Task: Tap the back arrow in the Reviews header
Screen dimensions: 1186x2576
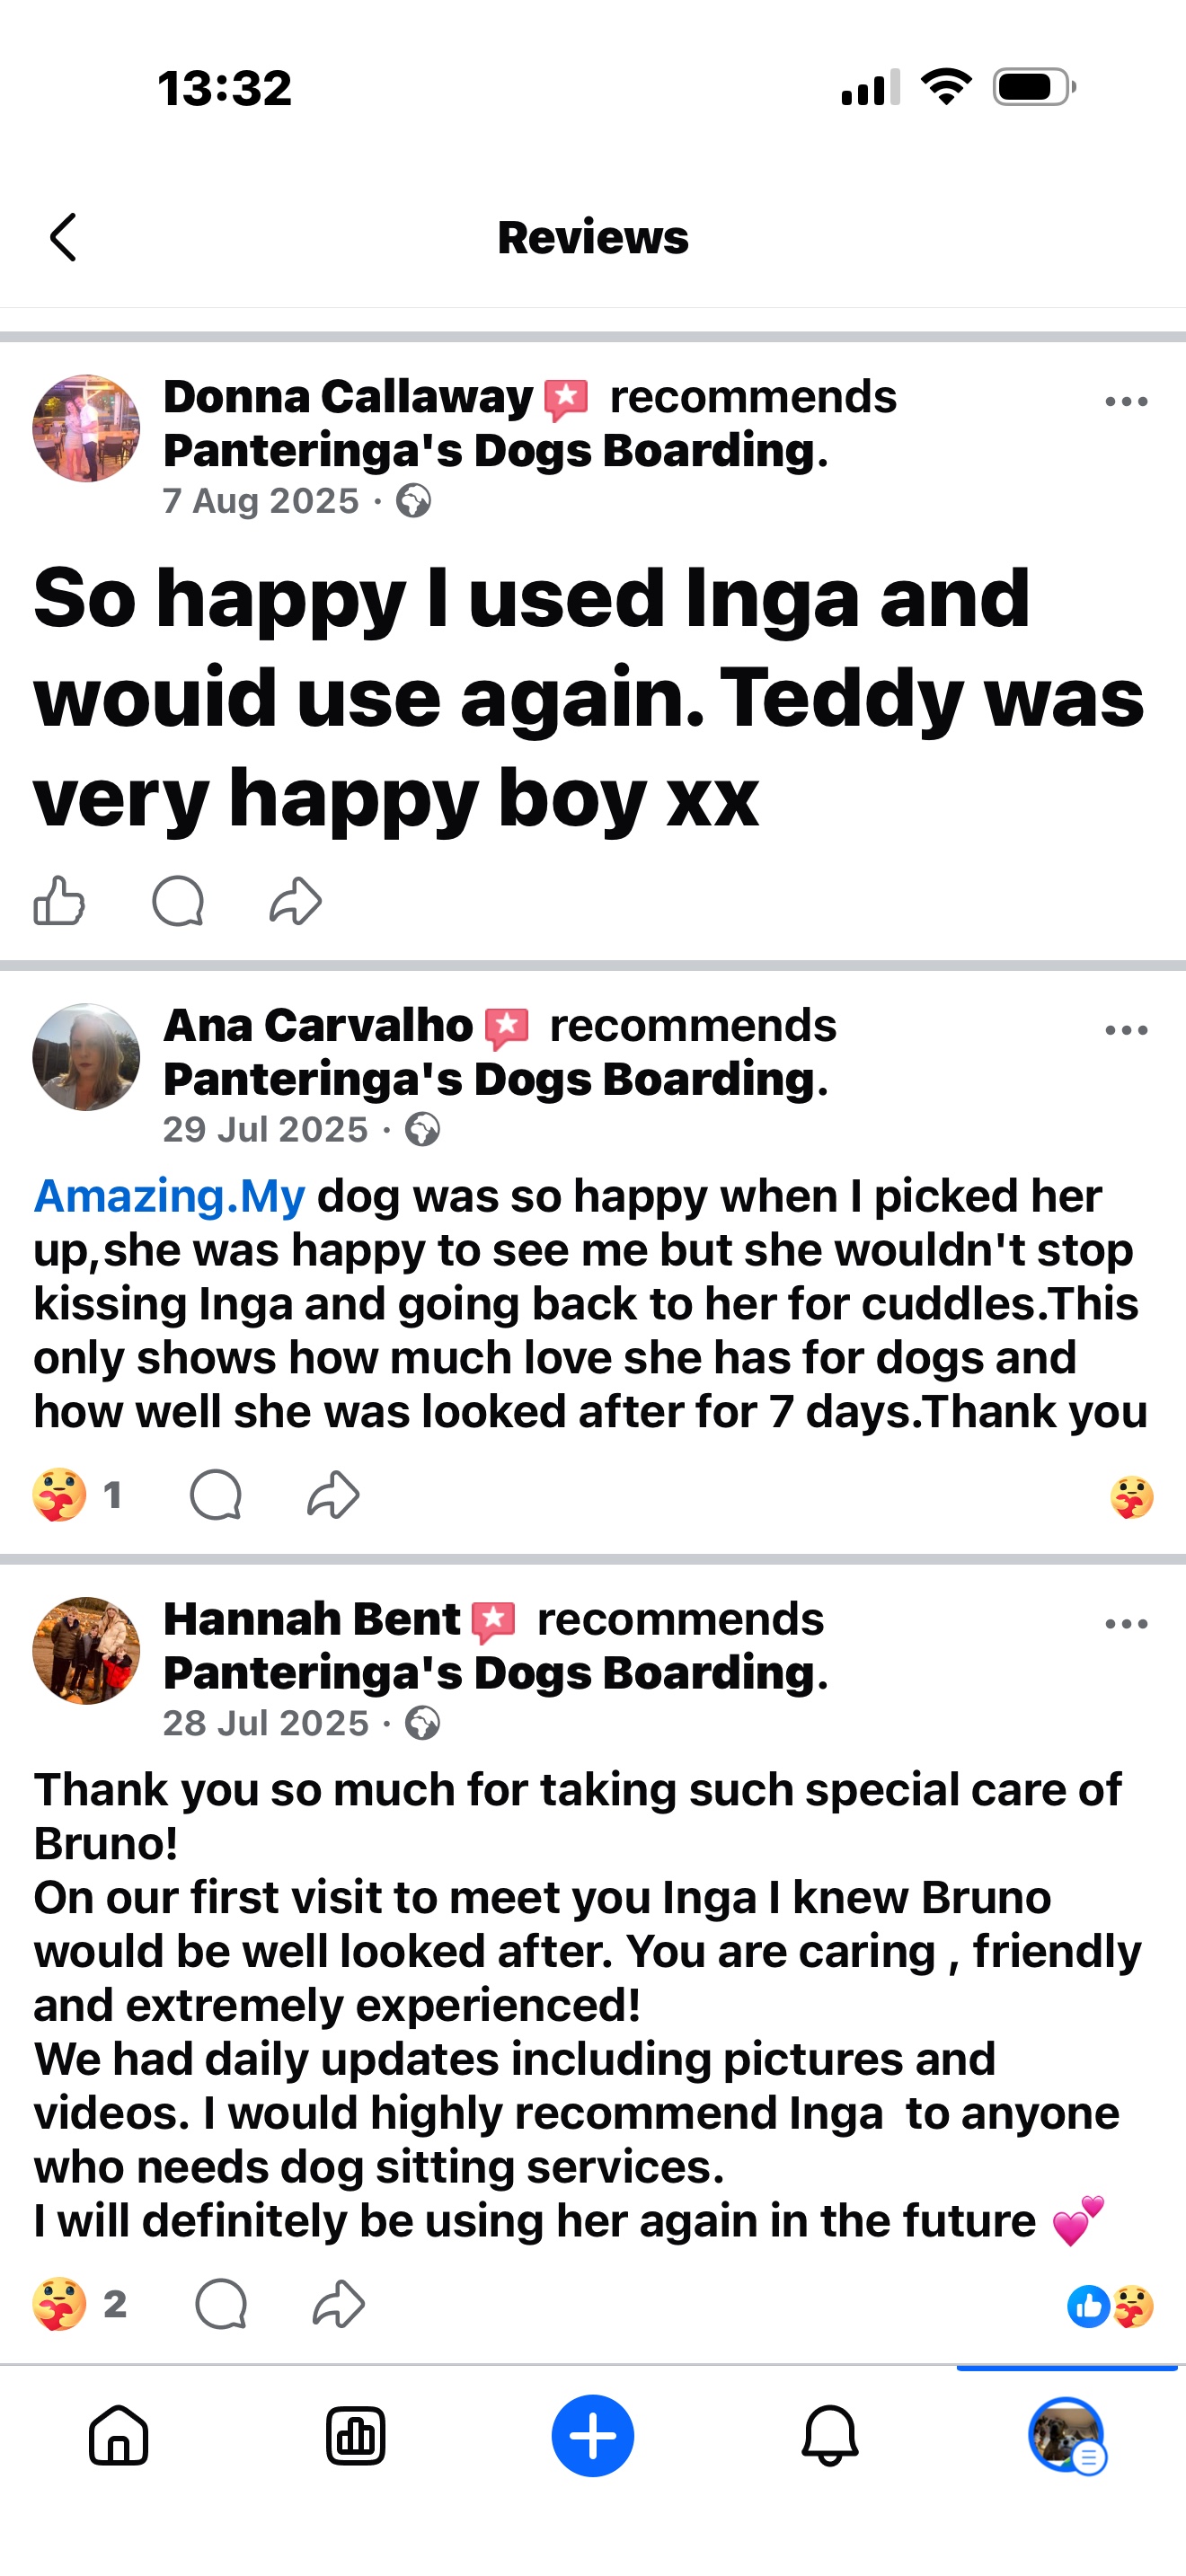Action: pos(64,238)
